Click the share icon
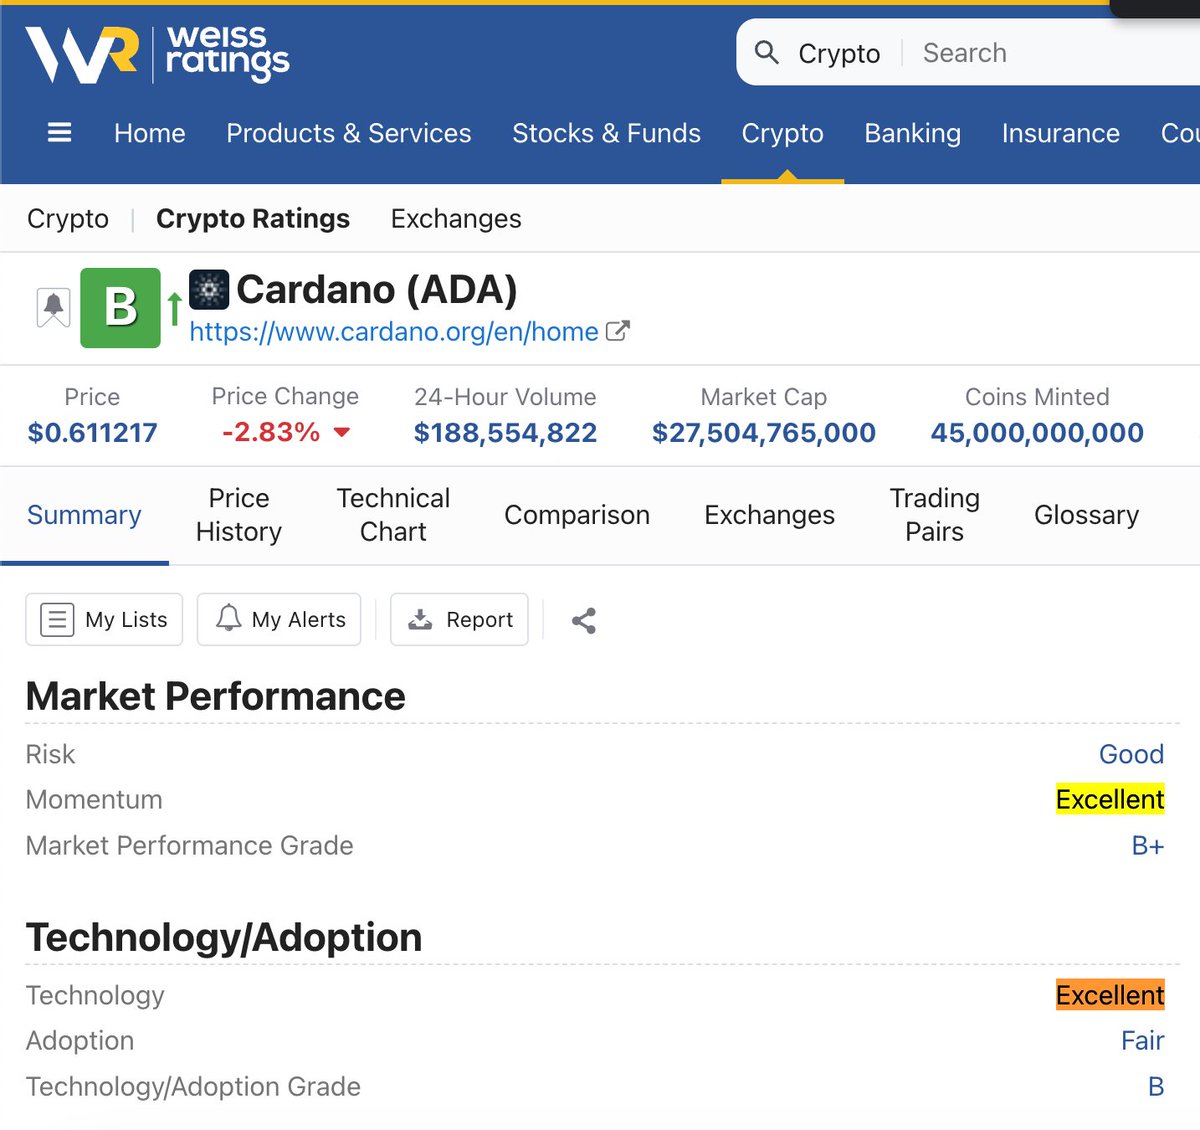This screenshot has width=1200, height=1130. point(584,621)
